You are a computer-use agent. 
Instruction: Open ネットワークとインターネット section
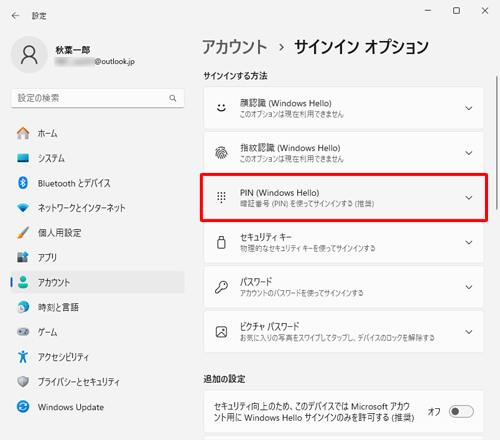coord(97,208)
